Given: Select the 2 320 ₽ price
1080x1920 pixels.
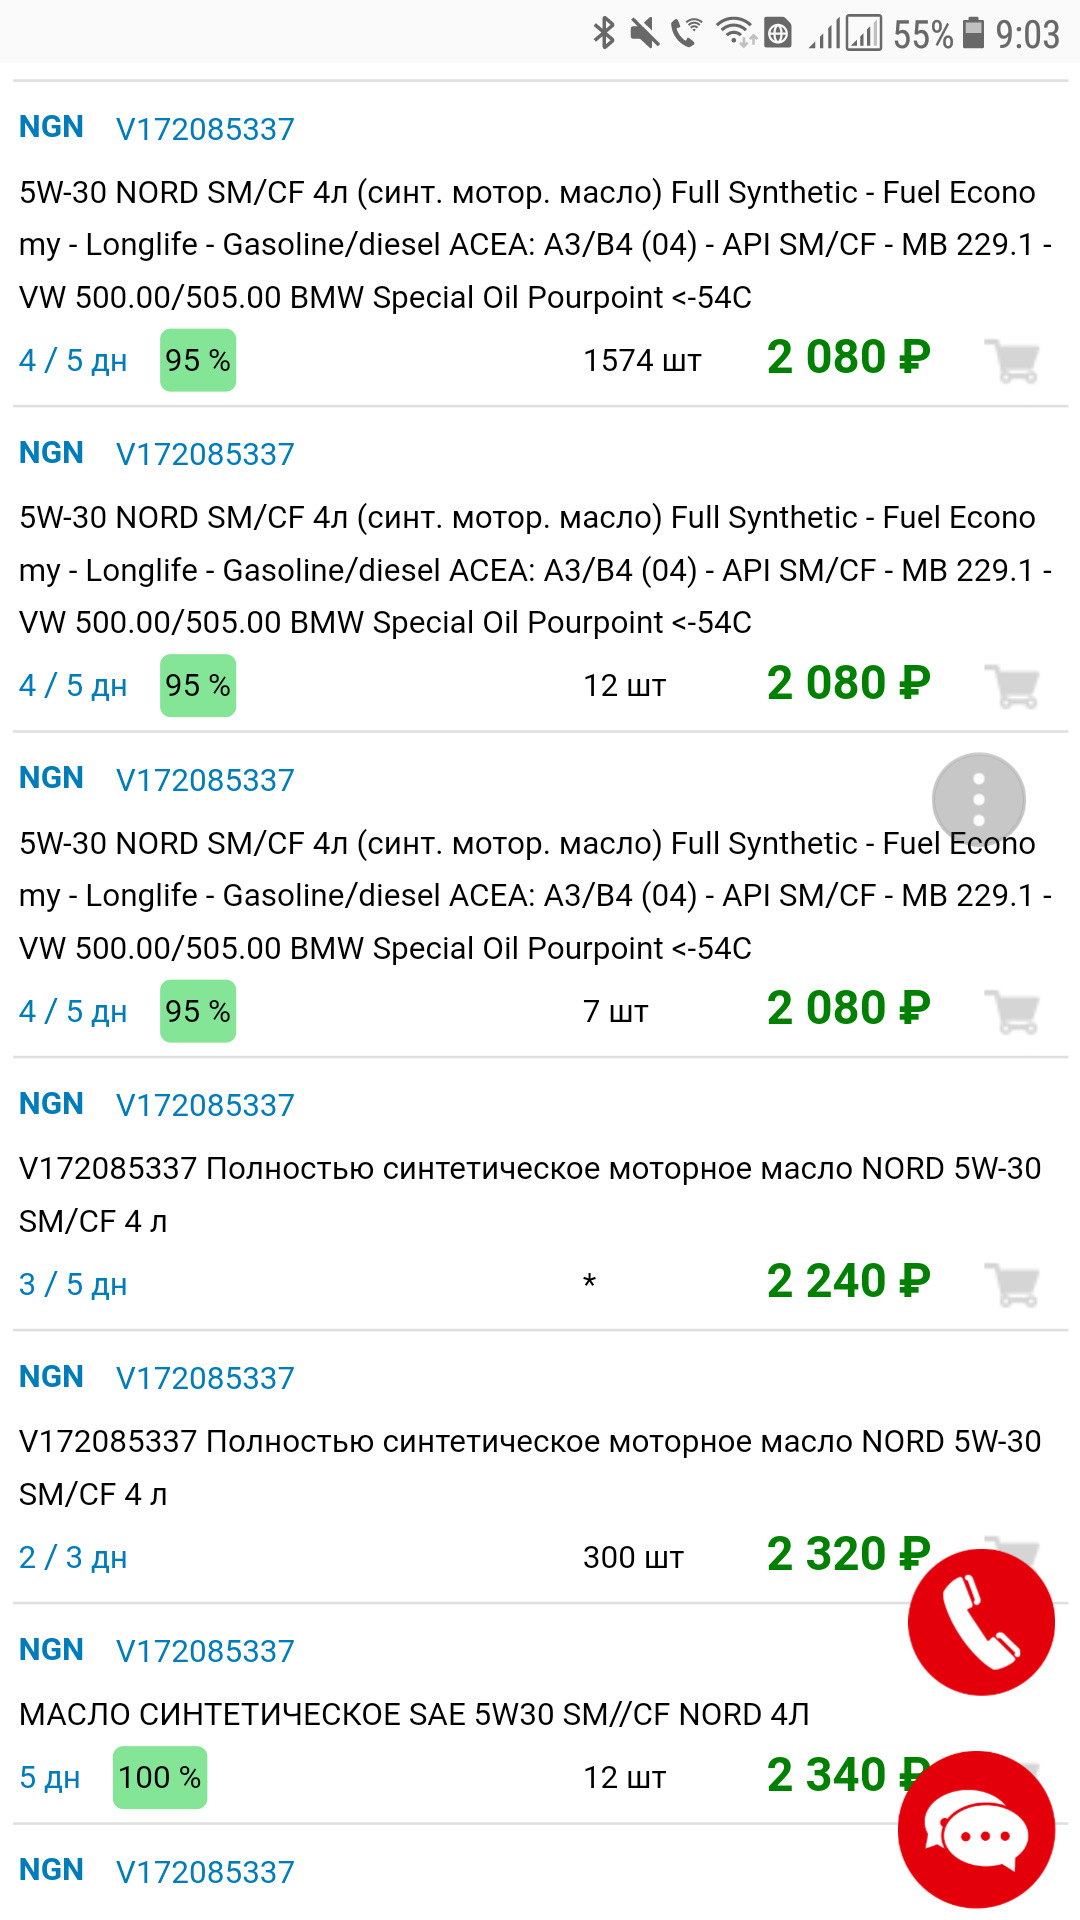Looking at the screenshot, I should pyautogui.click(x=848, y=1555).
